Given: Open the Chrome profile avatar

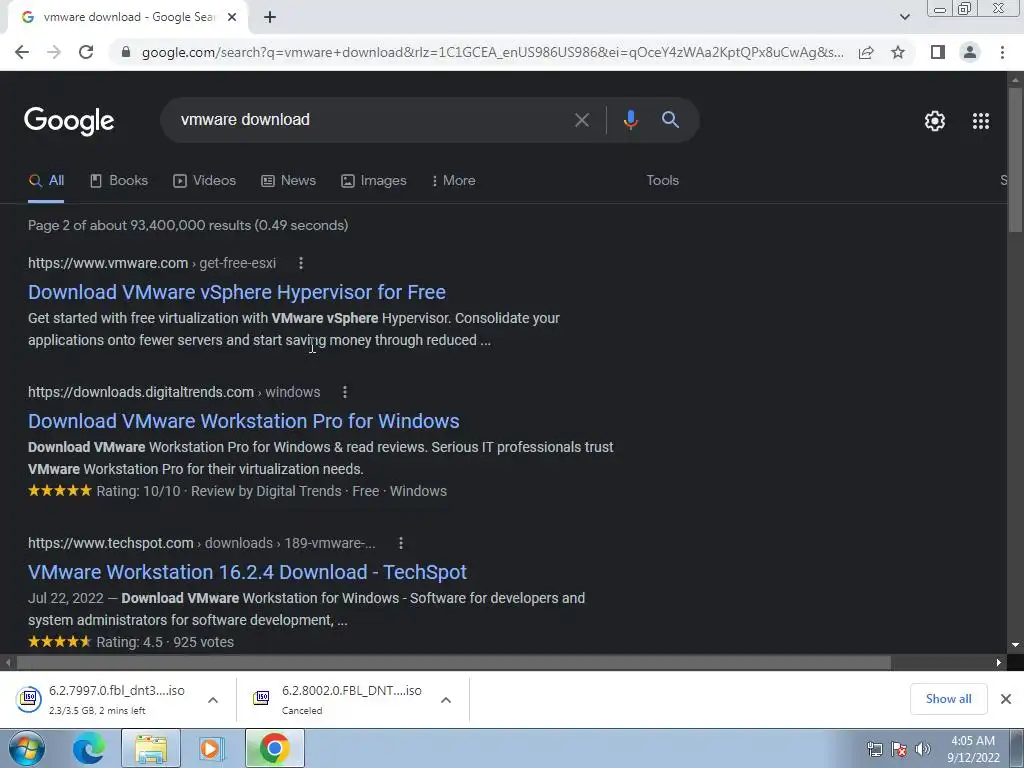Looking at the screenshot, I should [x=970, y=52].
